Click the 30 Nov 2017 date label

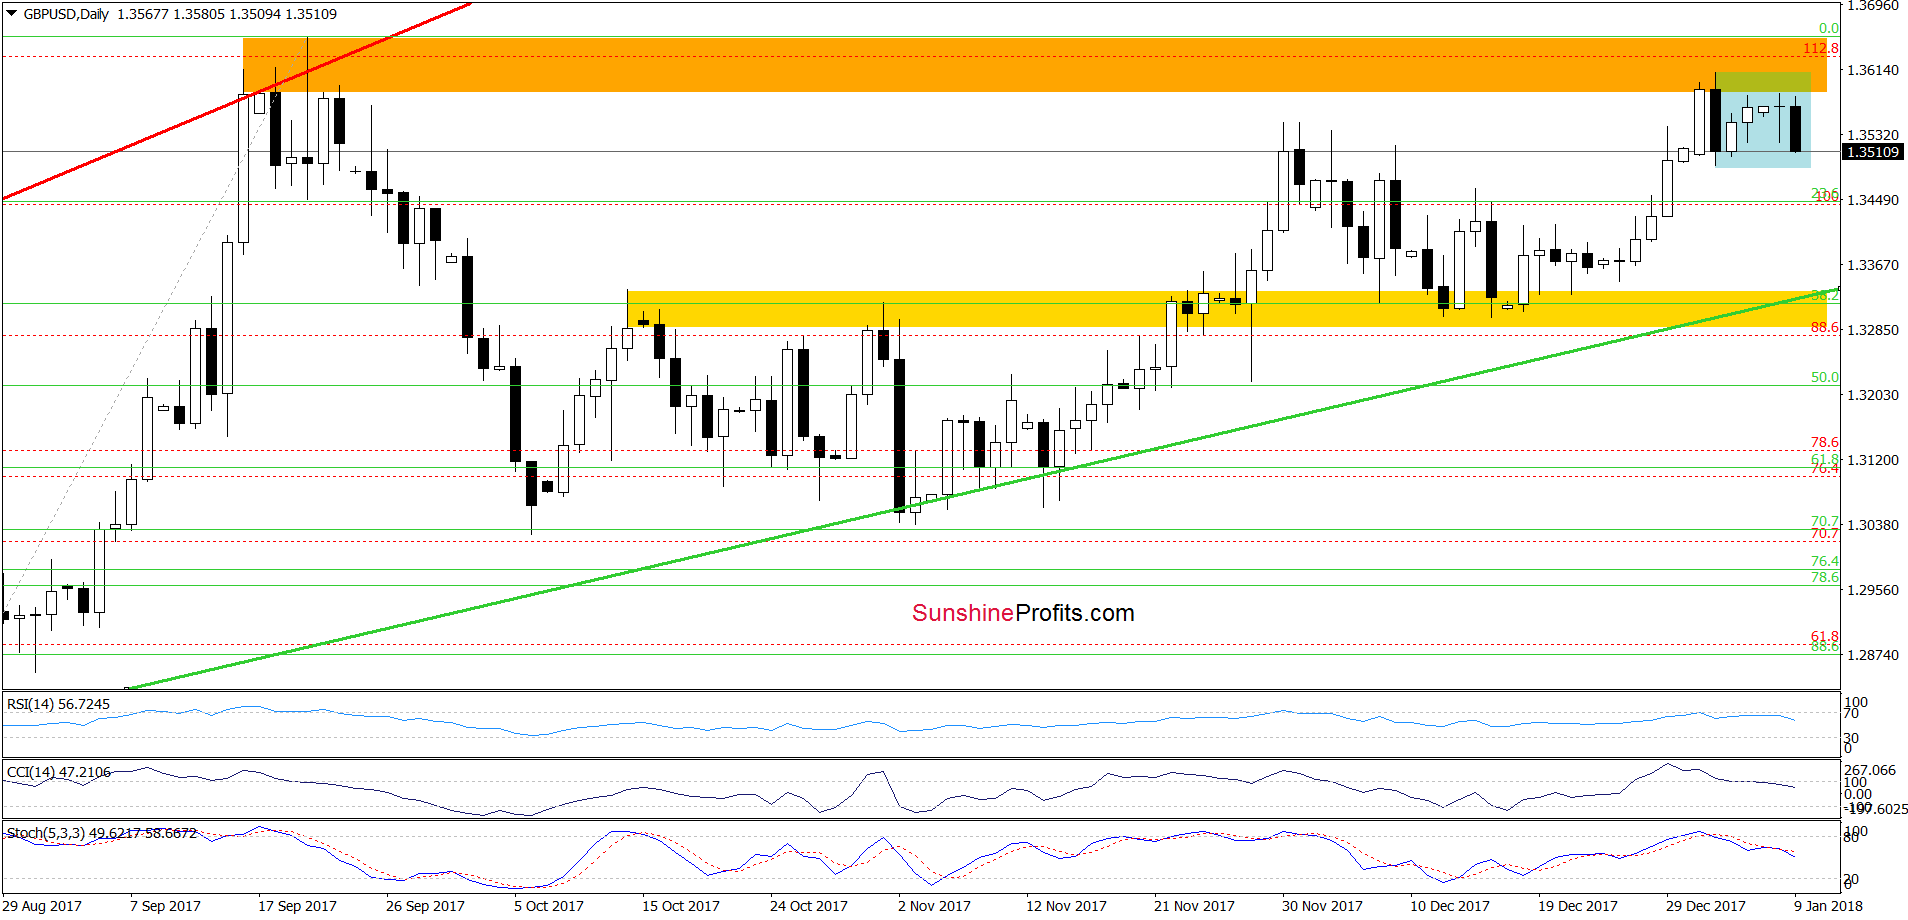pyautogui.click(x=1322, y=906)
